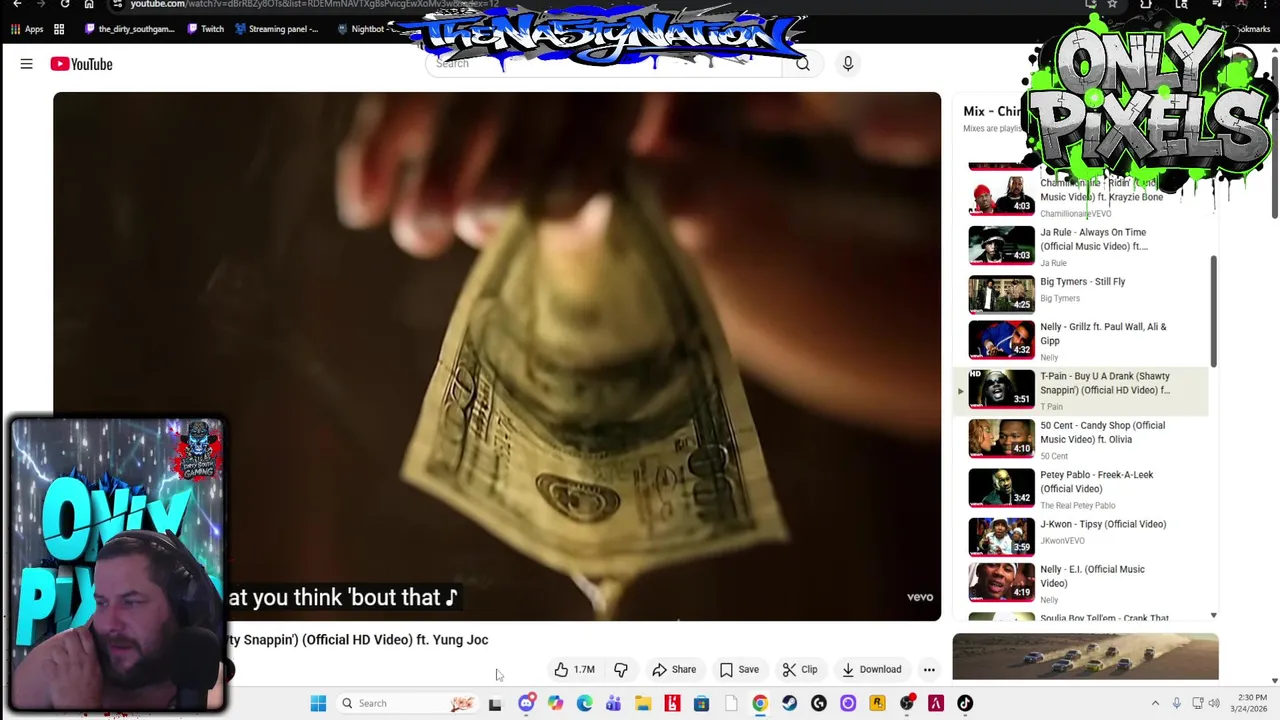The width and height of the screenshot is (1280, 720).
Task: Open Nelly - E.I. (Official Music Video) title
Action: 1092,576
